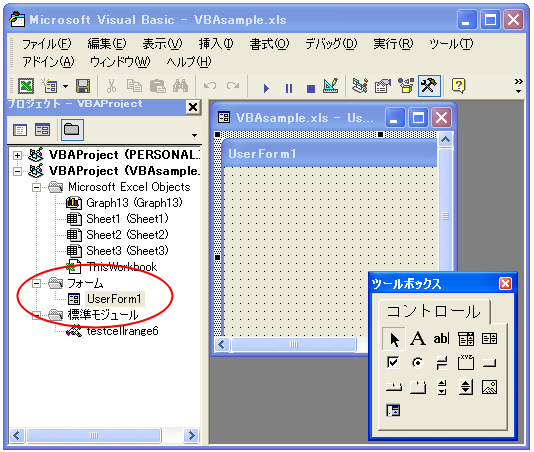Expand toolbar options chevron
Screen dimensions: 534x452
[x=518, y=86]
